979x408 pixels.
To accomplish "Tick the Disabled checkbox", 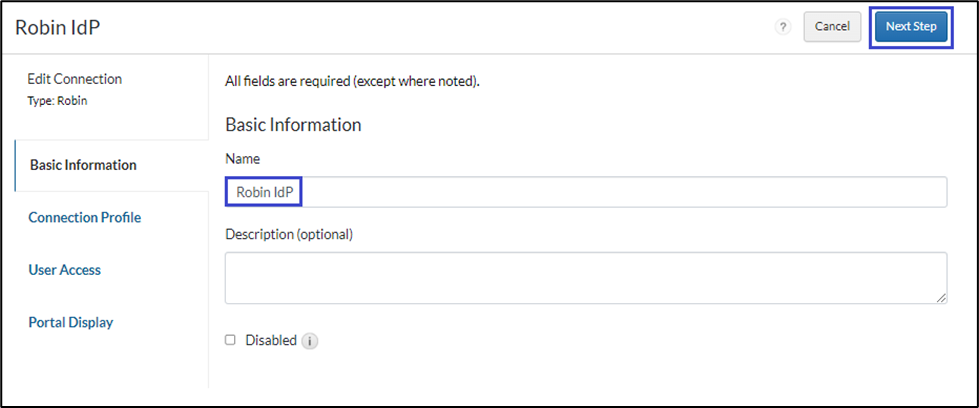I will 231,340.
